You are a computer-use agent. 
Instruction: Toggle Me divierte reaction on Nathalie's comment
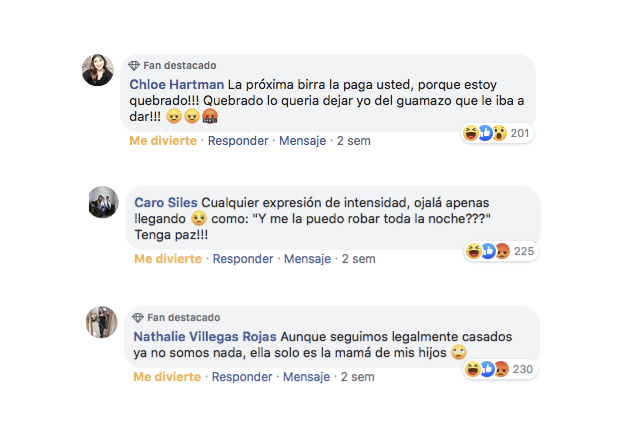(167, 377)
